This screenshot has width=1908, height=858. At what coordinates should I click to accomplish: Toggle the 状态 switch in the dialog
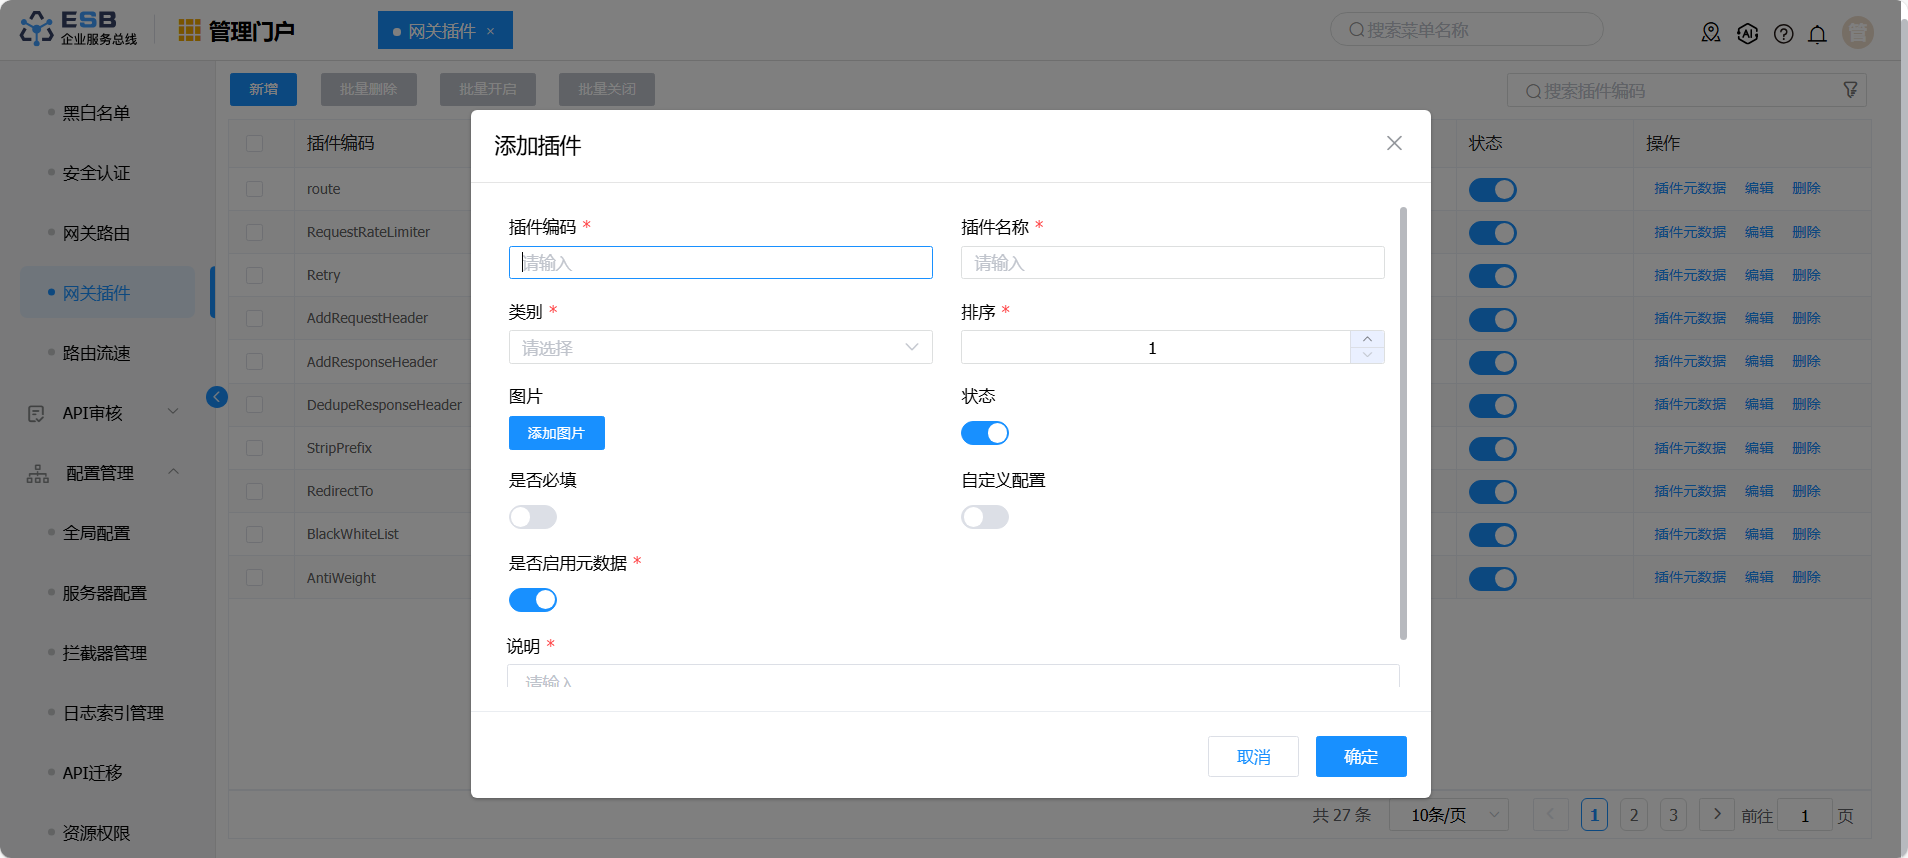[984, 433]
